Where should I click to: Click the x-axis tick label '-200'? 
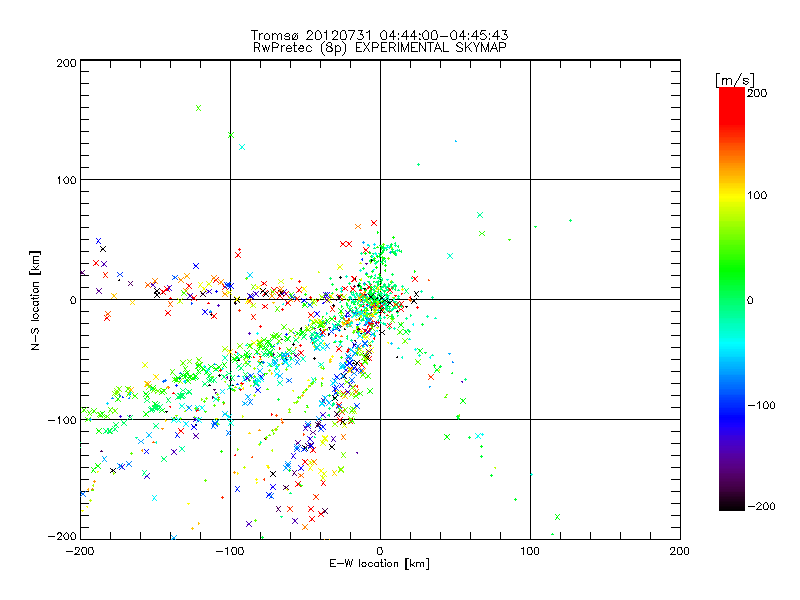click(x=80, y=551)
